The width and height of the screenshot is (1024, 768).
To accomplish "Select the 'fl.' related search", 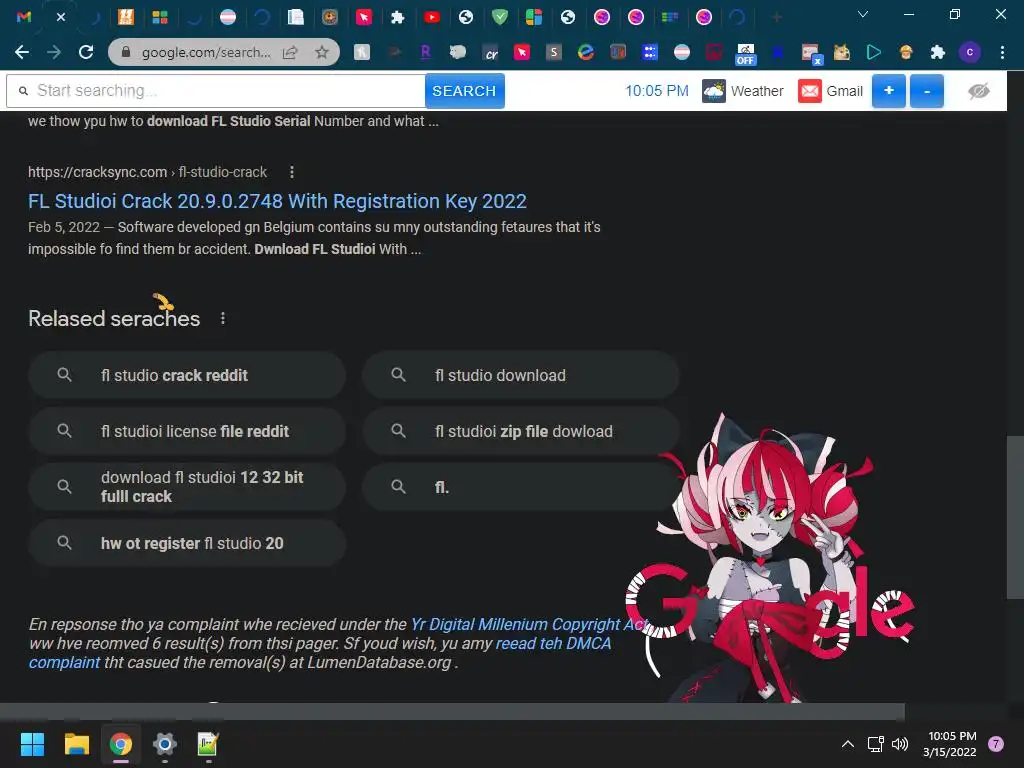I will click(520, 487).
